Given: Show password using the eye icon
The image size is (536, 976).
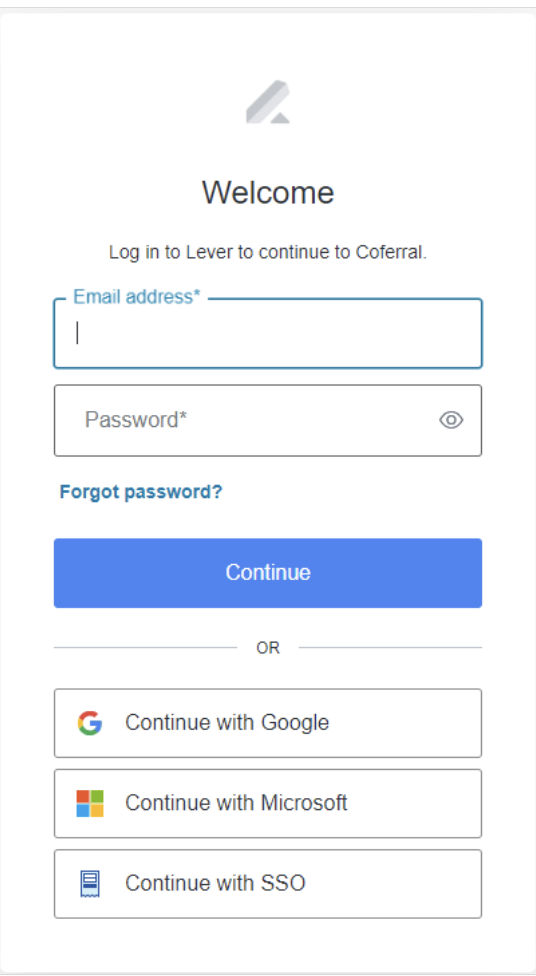Looking at the screenshot, I should pyautogui.click(x=451, y=421).
